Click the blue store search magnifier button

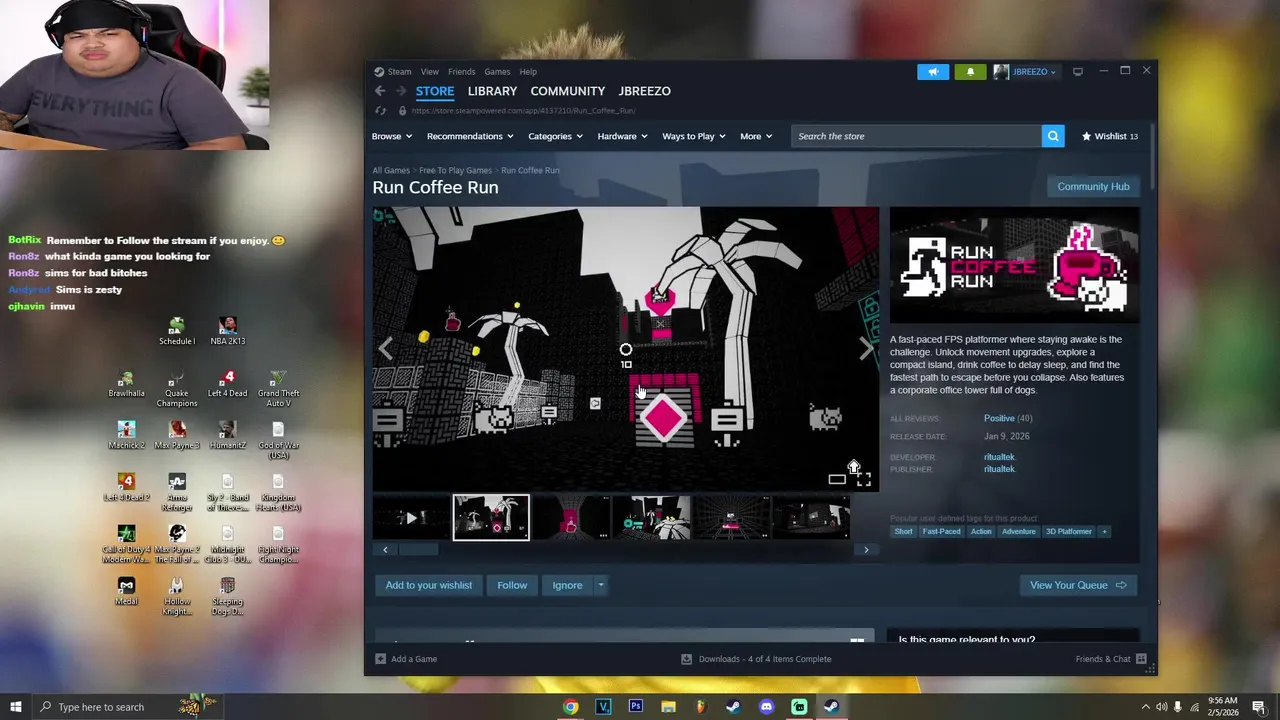1053,136
